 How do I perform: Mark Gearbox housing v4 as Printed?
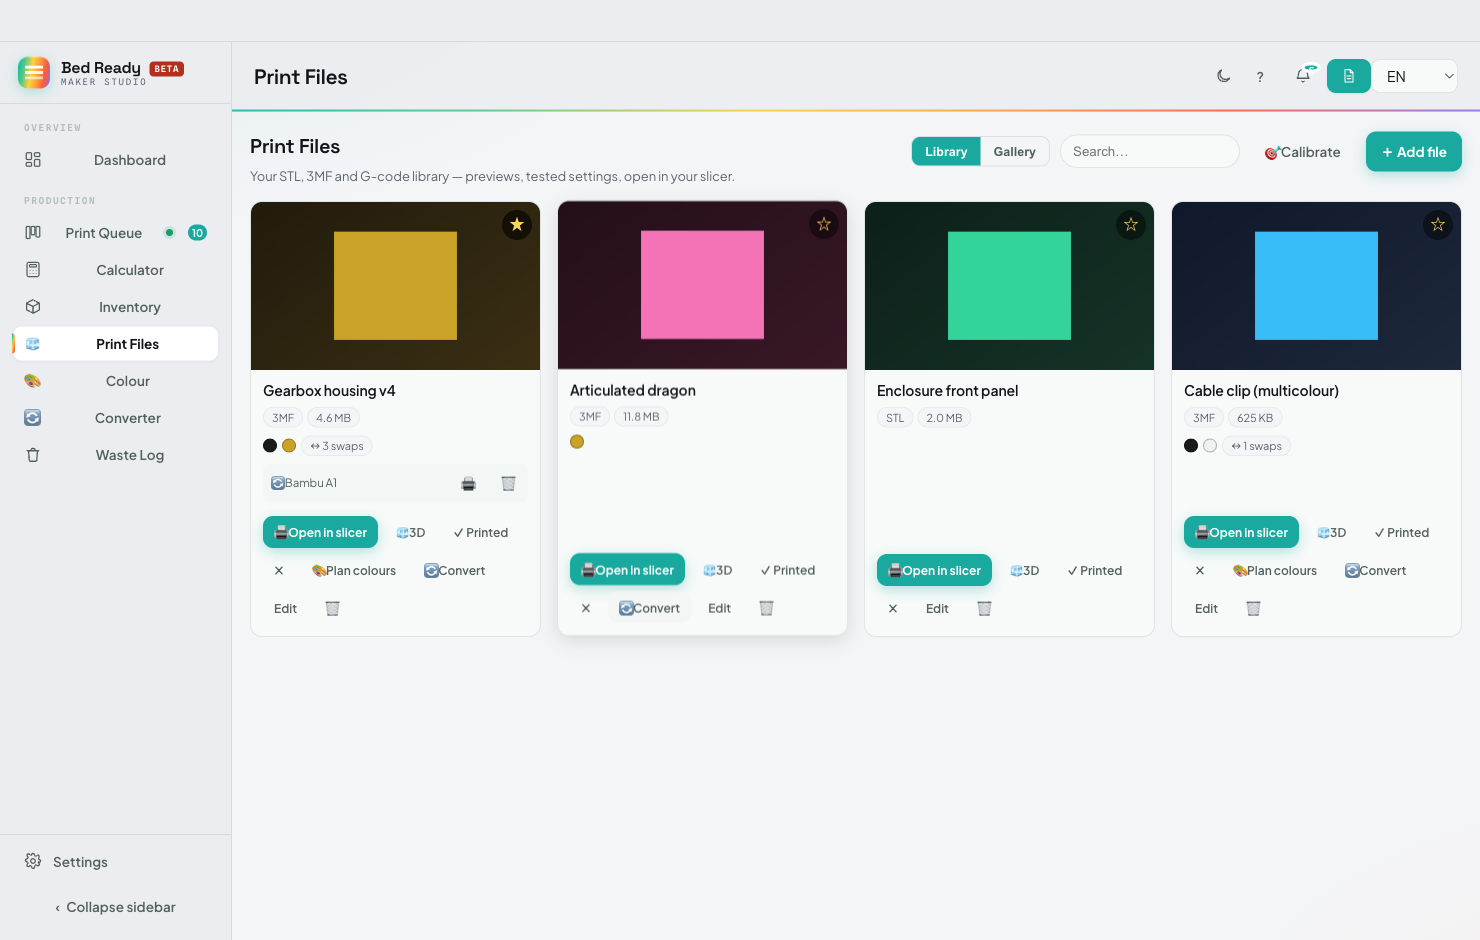[481, 533]
